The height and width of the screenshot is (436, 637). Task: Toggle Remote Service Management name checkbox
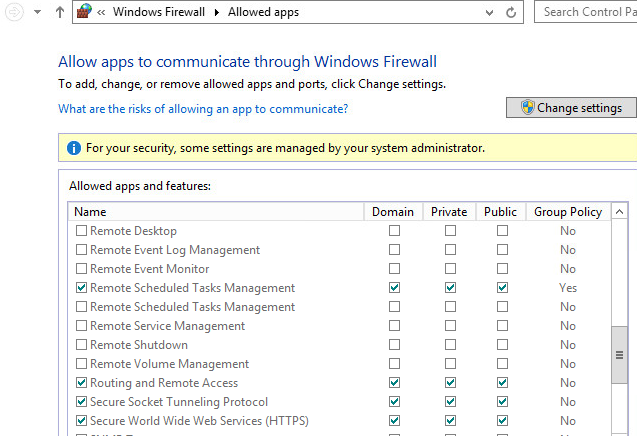(81, 325)
